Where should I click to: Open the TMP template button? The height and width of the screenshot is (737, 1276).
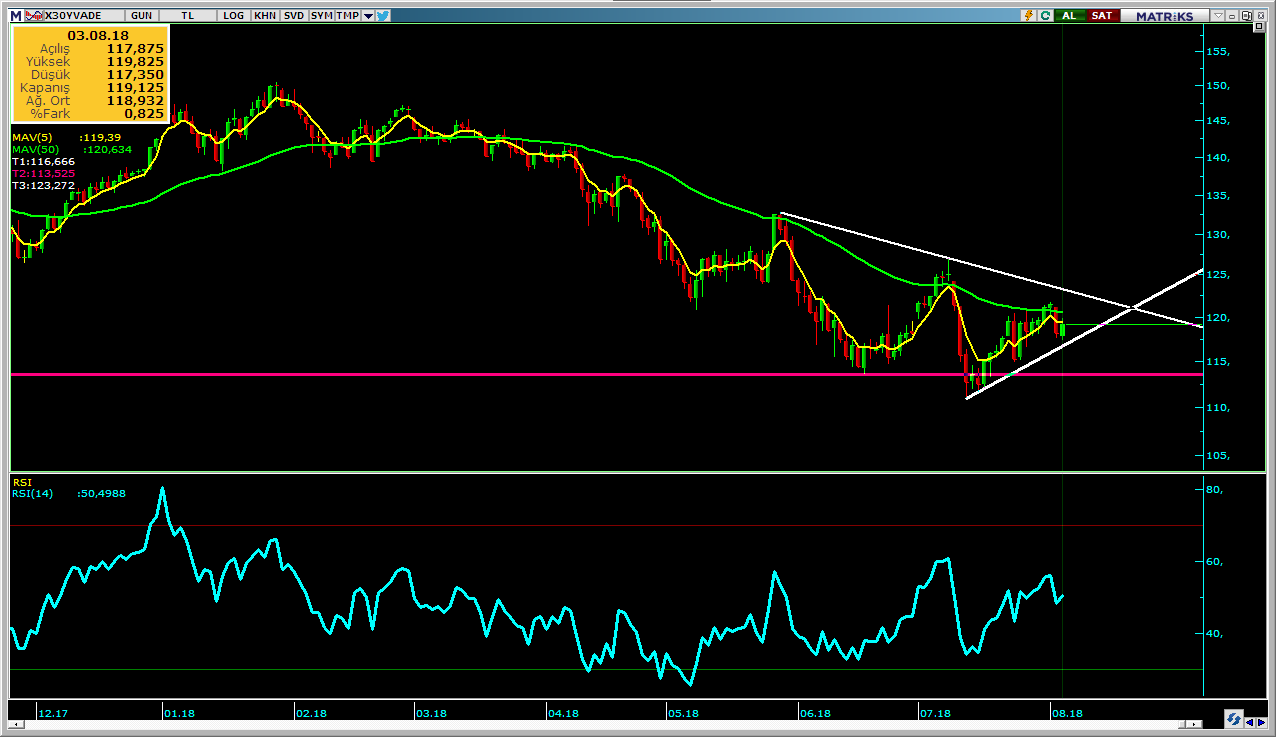pos(347,15)
